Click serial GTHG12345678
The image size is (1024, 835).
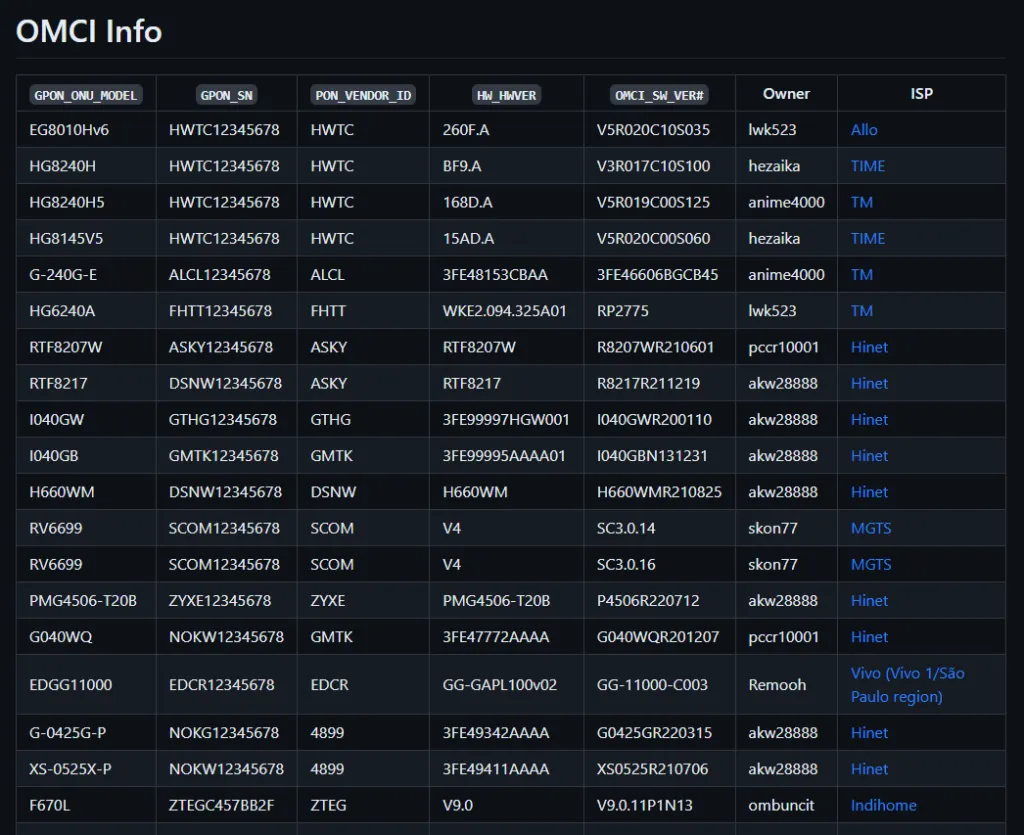click(223, 420)
